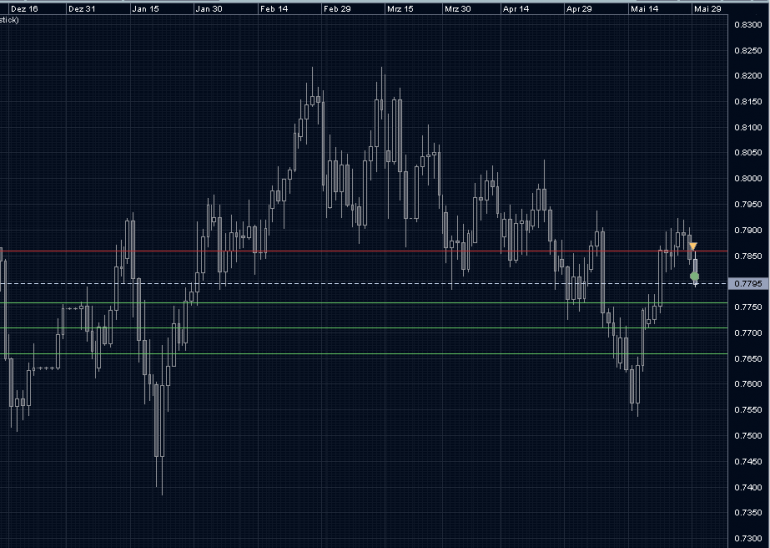Screen dimensions: 770x548
Task: Select the green line near 0.7750
Action: coord(363,303)
